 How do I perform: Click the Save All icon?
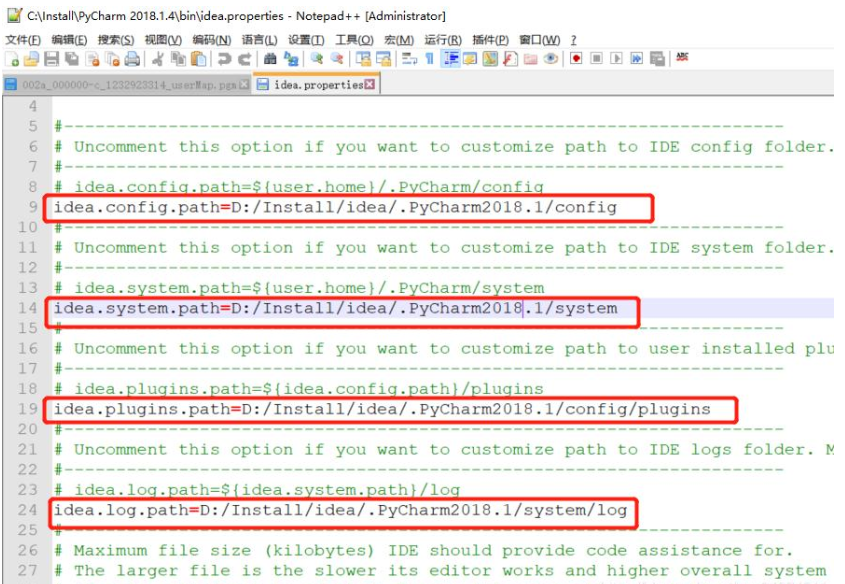coord(71,59)
